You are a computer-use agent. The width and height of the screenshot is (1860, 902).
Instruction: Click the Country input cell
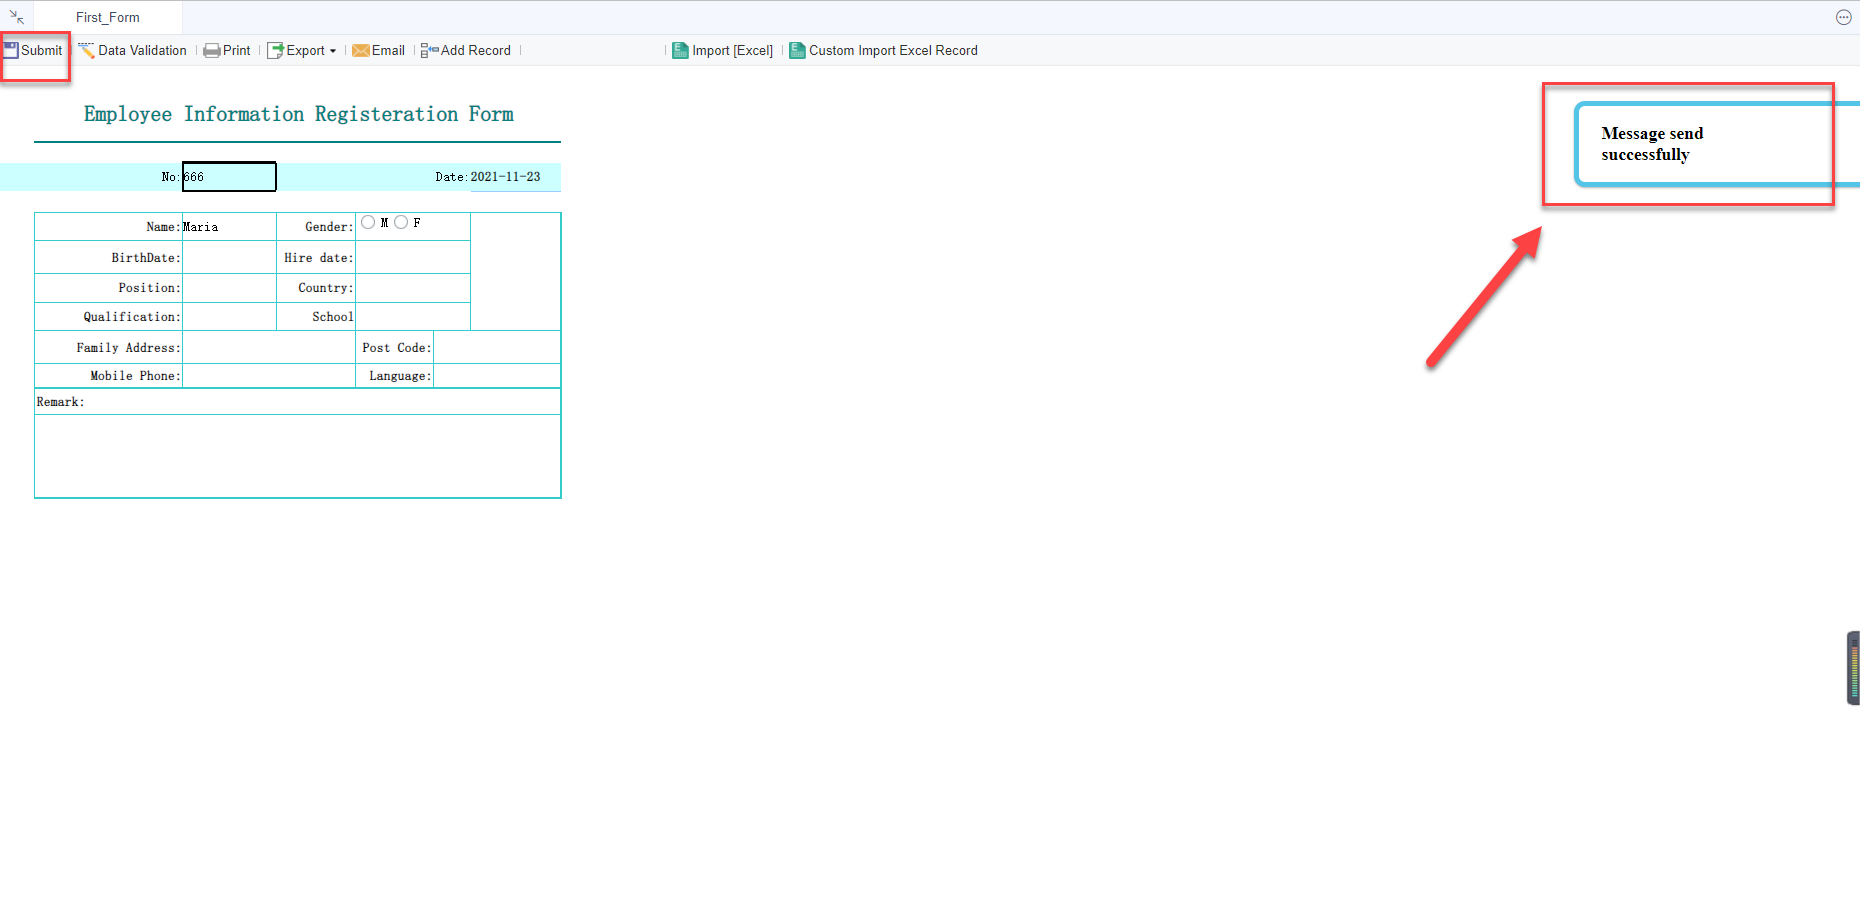(413, 288)
